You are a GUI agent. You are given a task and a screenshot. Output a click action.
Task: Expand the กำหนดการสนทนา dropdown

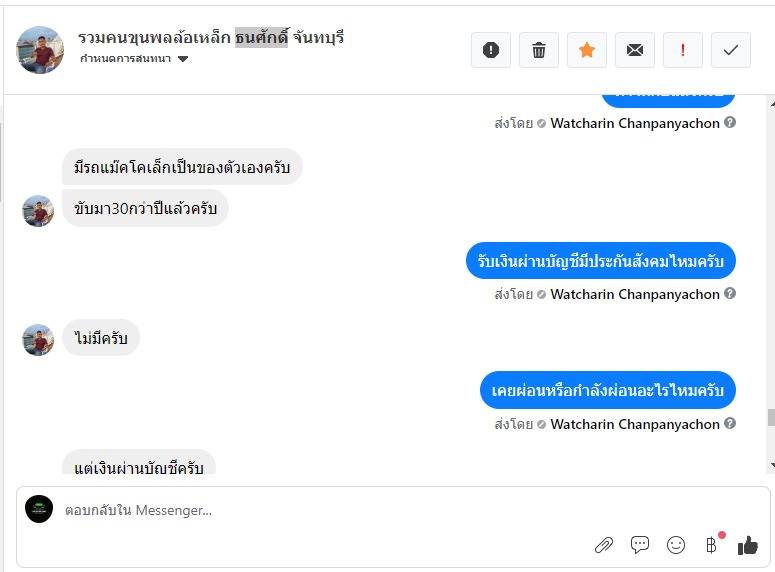click(183, 59)
